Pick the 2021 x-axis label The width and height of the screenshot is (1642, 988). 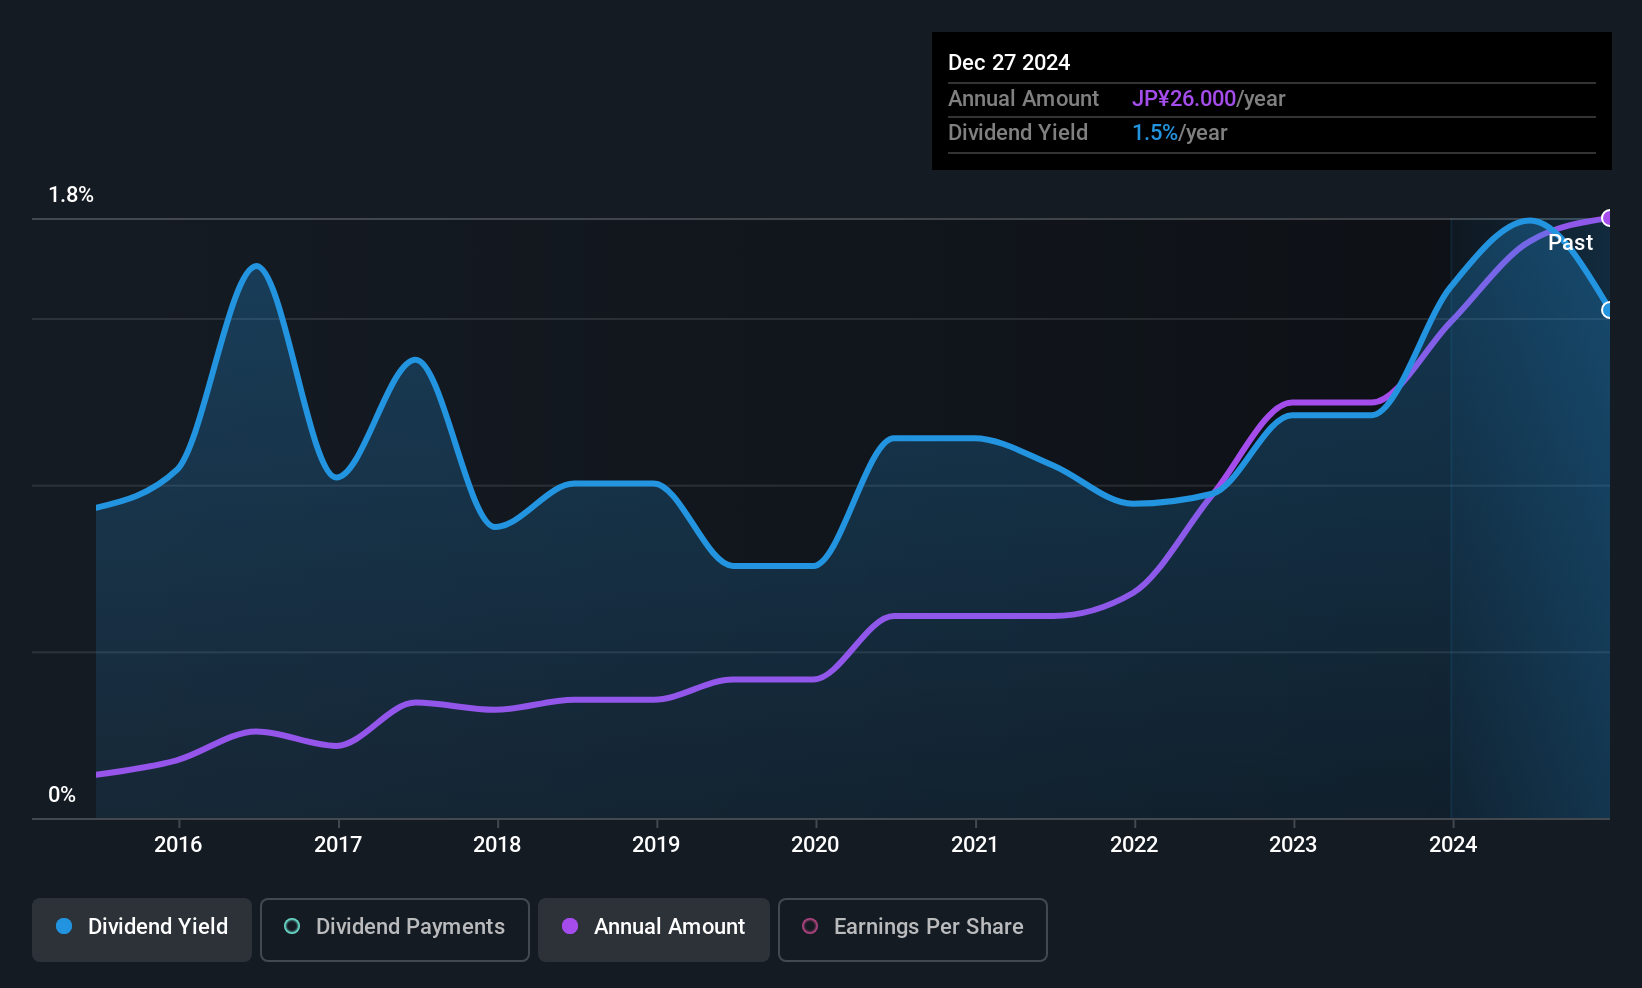tap(975, 845)
